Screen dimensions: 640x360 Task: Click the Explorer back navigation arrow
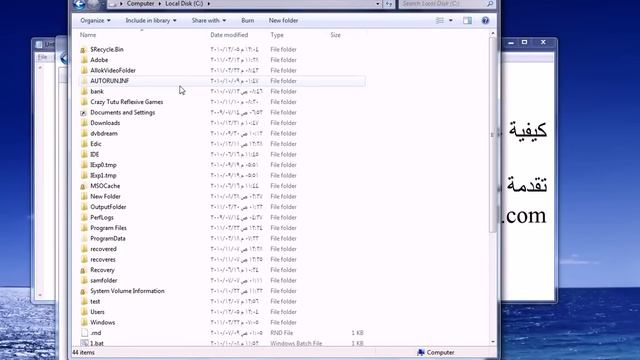tap(80, 4)
